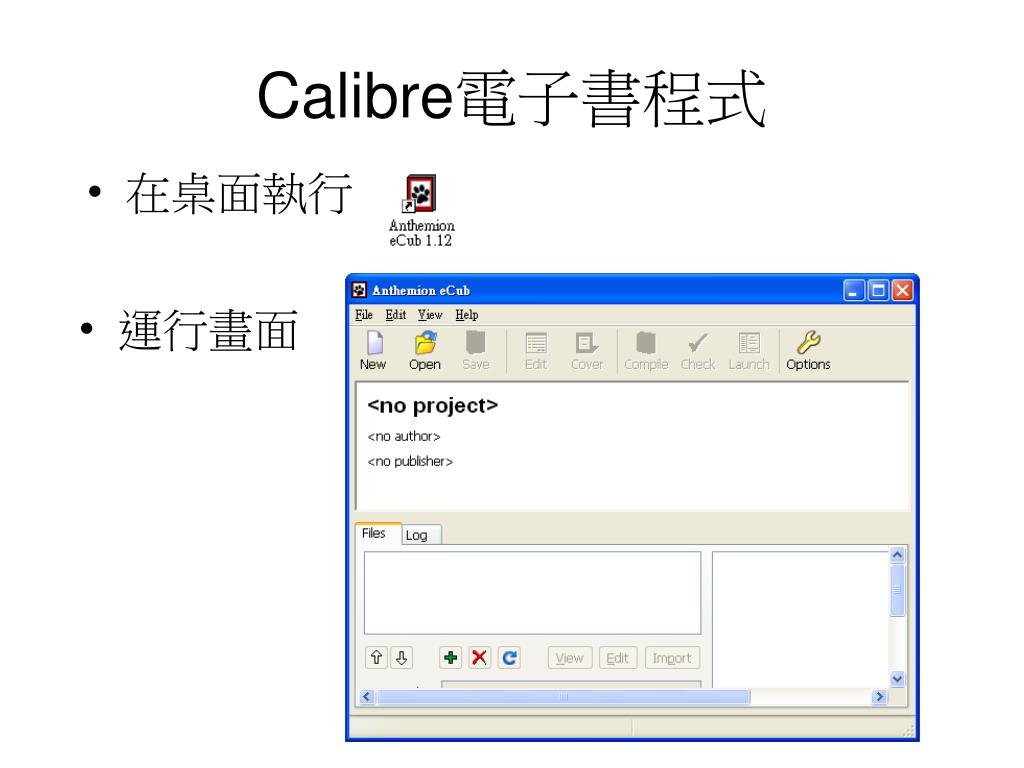The image size is (1024, 768).
Task: Refresh file list with blue arrow icon
Action: (x=509, y=658)
